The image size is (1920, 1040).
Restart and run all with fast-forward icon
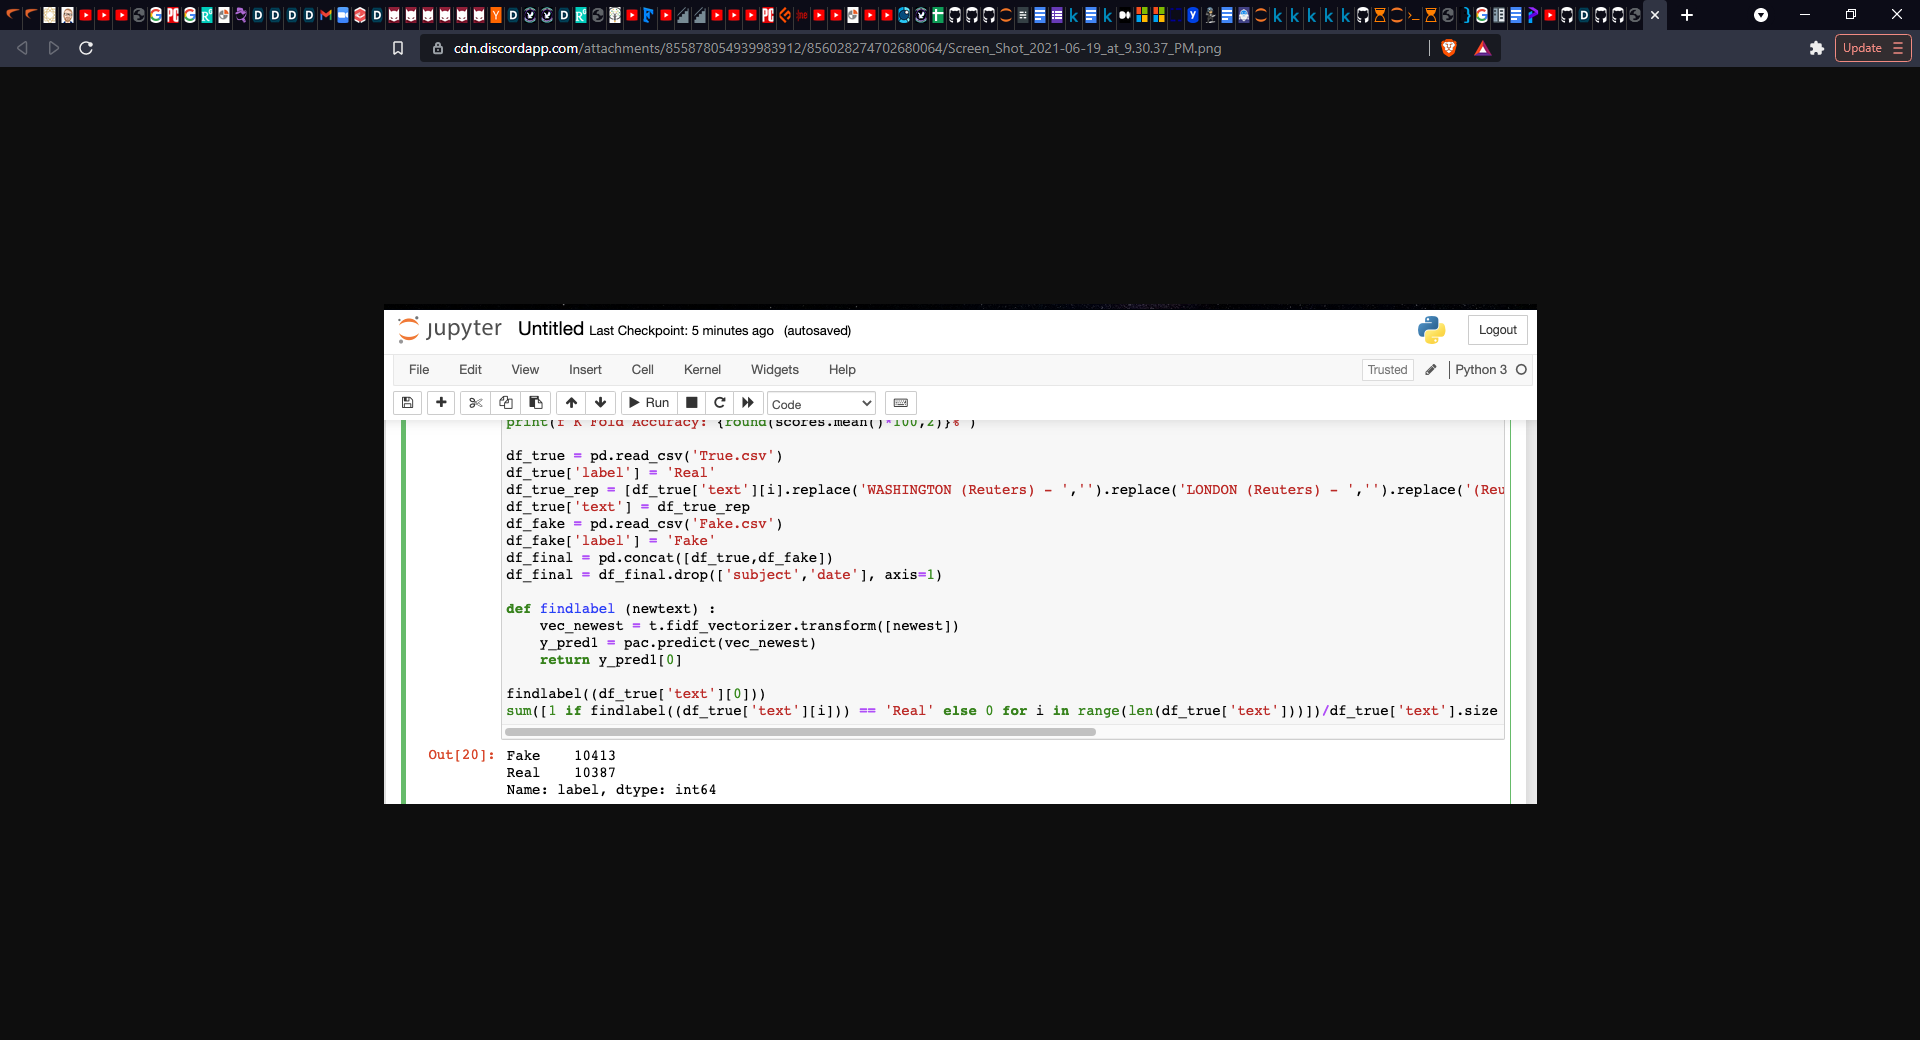click(x=747, y=403)
